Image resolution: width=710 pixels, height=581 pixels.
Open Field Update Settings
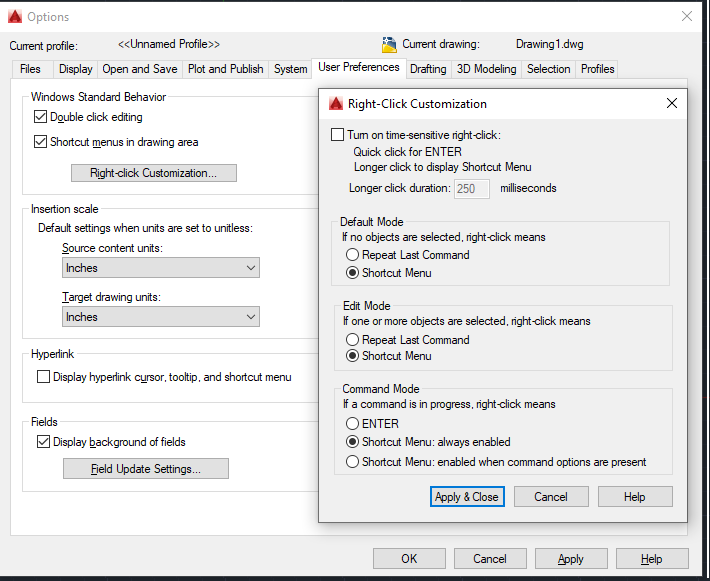pos(146,468)
